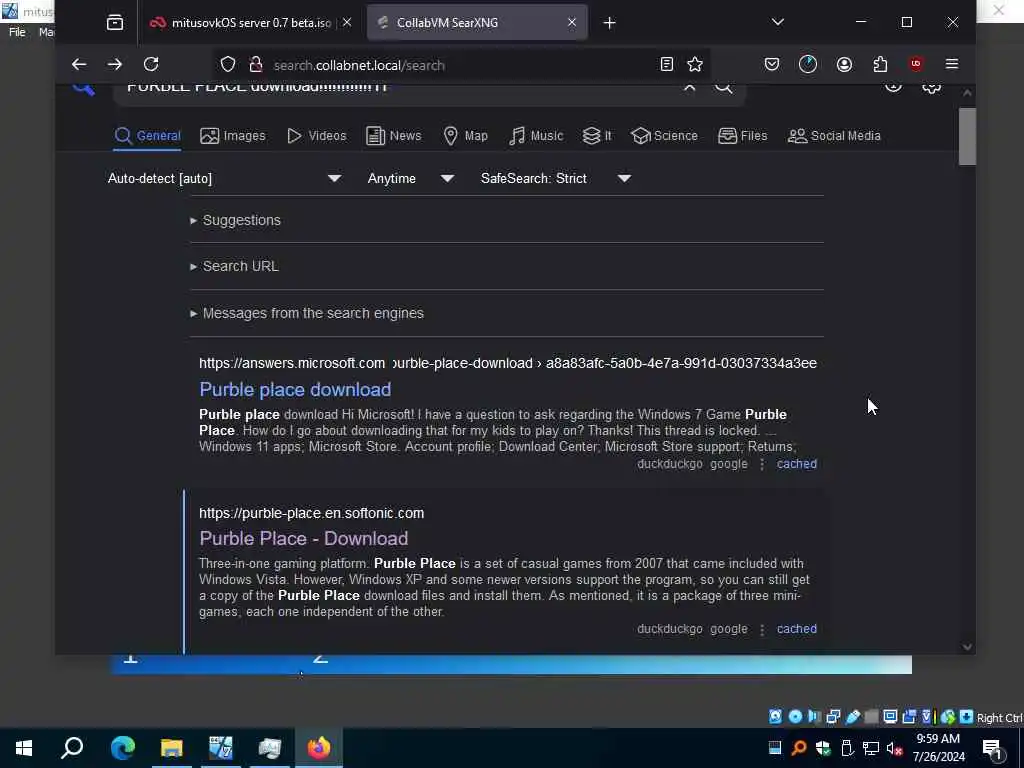Image resolution: width=1024 pixels, height=768 pixels.
Task: Open the SafeSearch: Strict dropdown
Action: coord(555,178)
